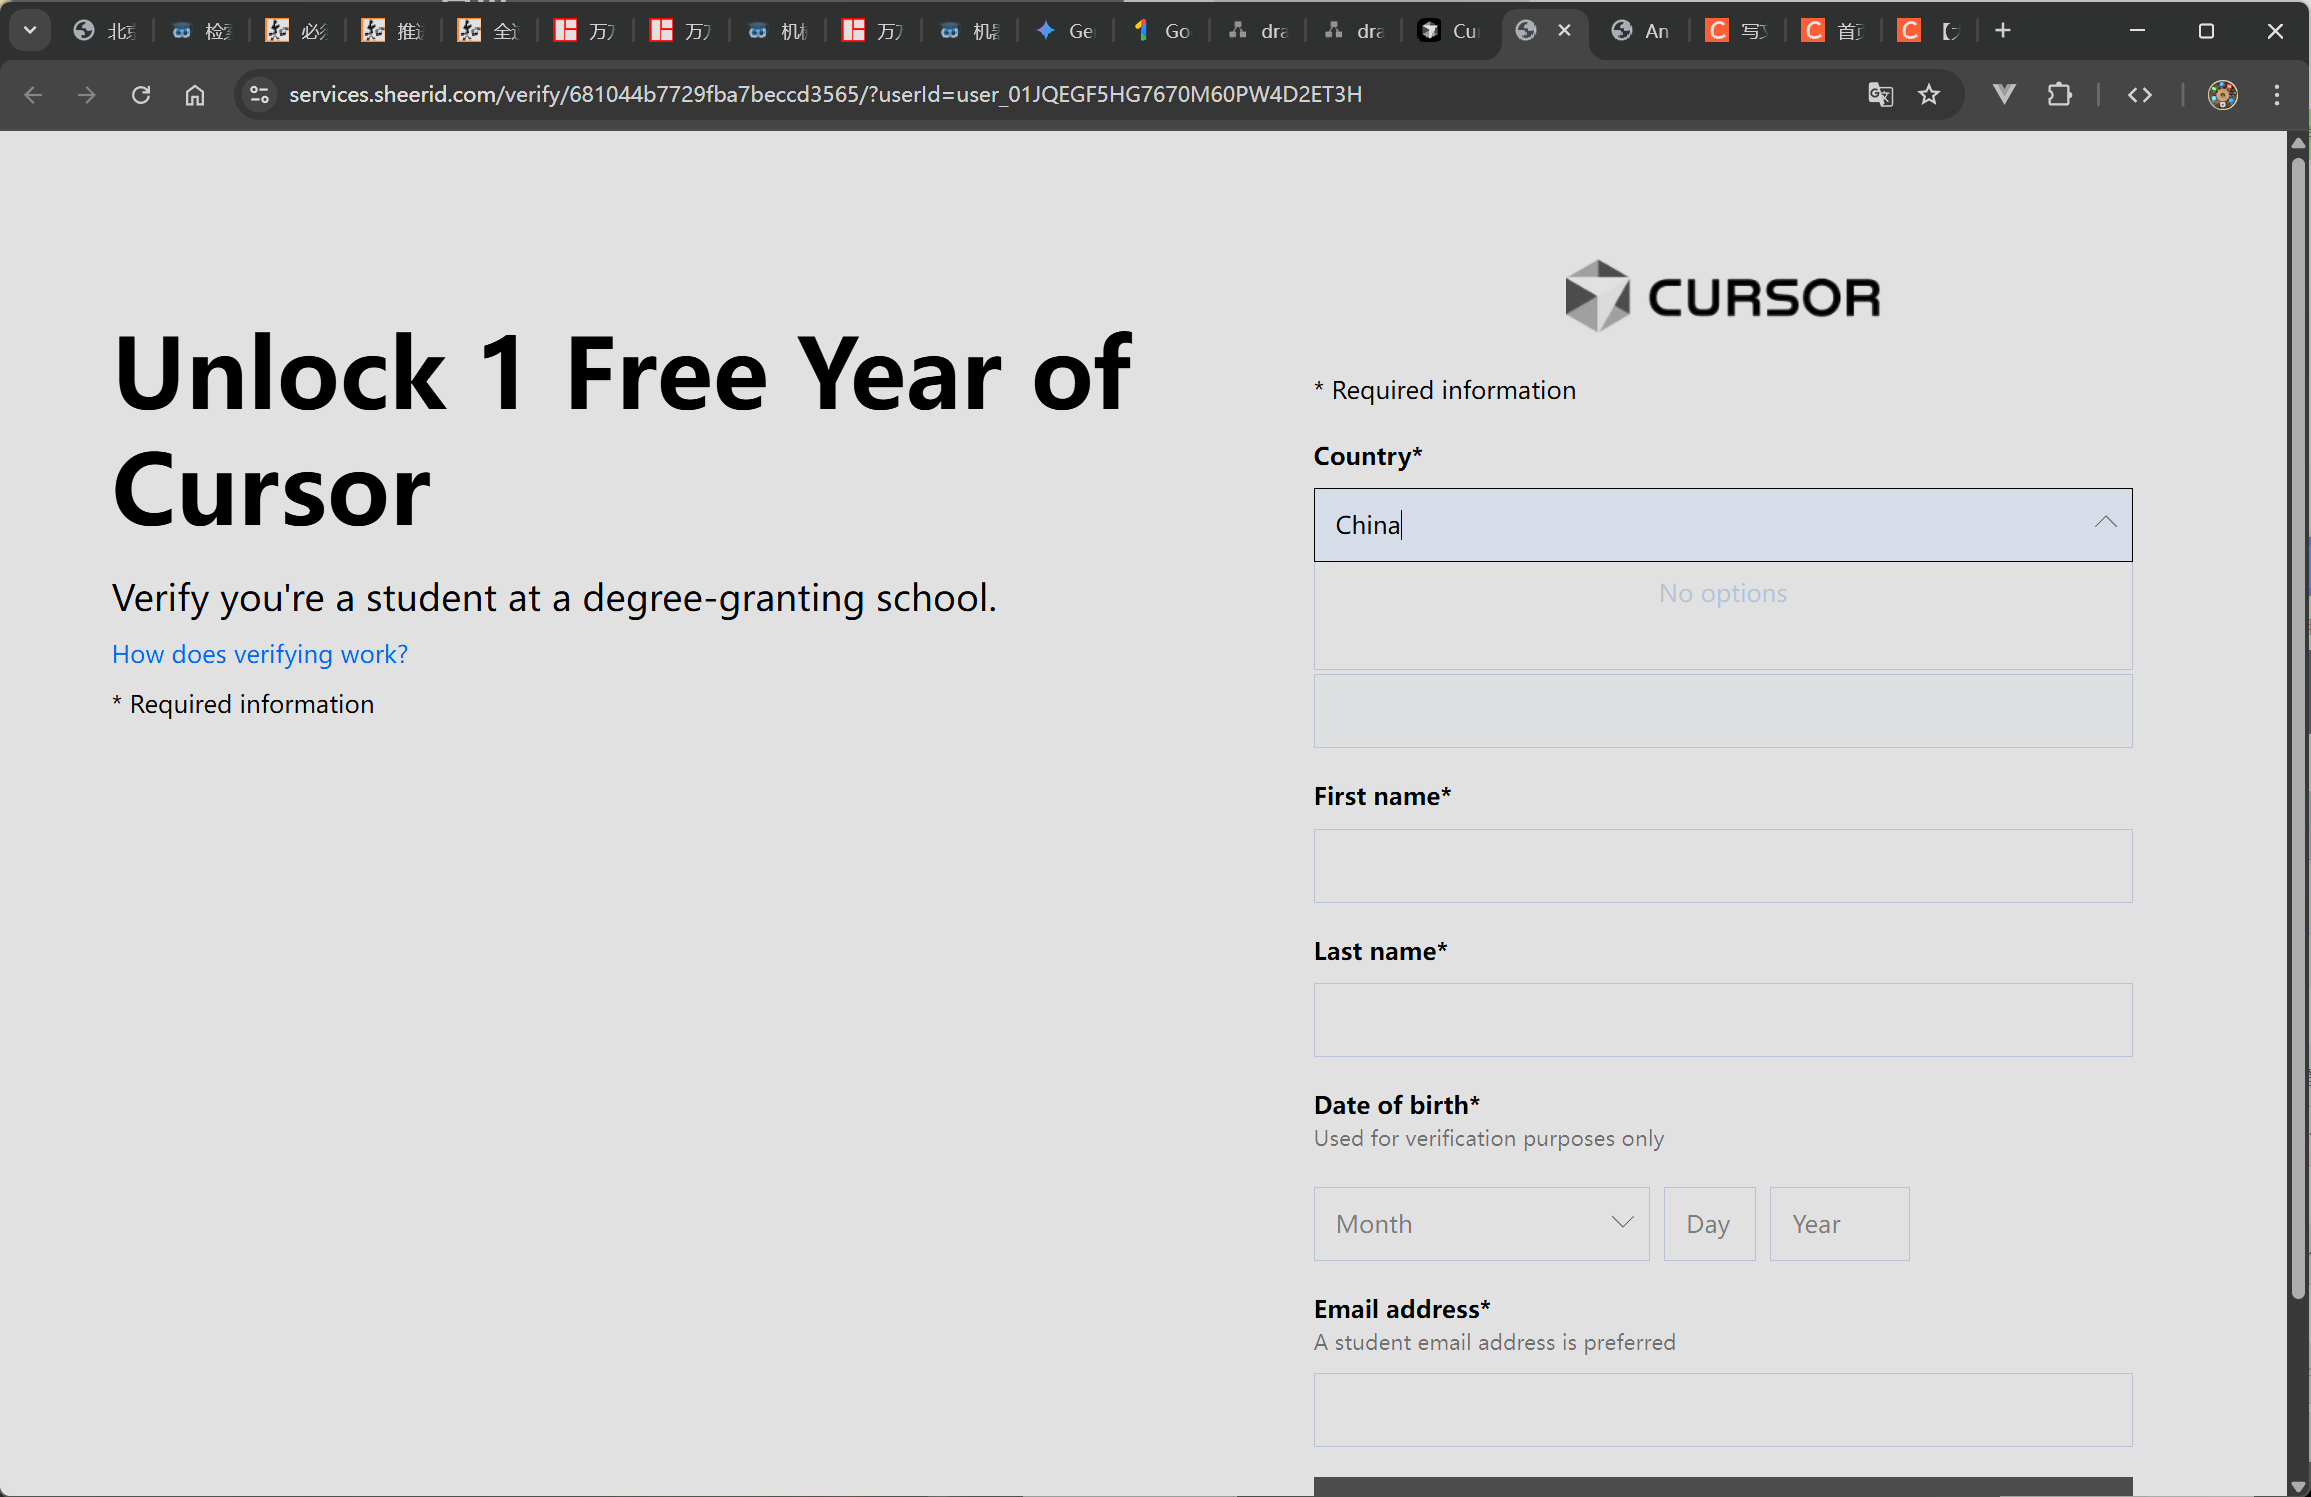
Task: Click the home page icon
Action: tap(195, 95)
